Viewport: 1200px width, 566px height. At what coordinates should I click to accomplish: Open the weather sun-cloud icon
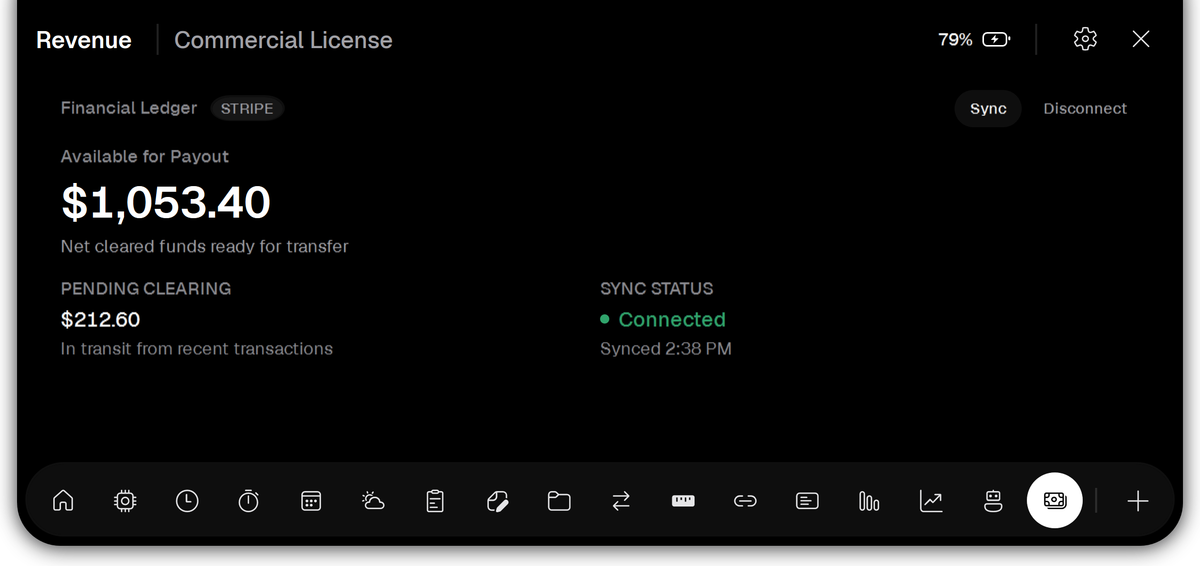[x=373, y=501]
